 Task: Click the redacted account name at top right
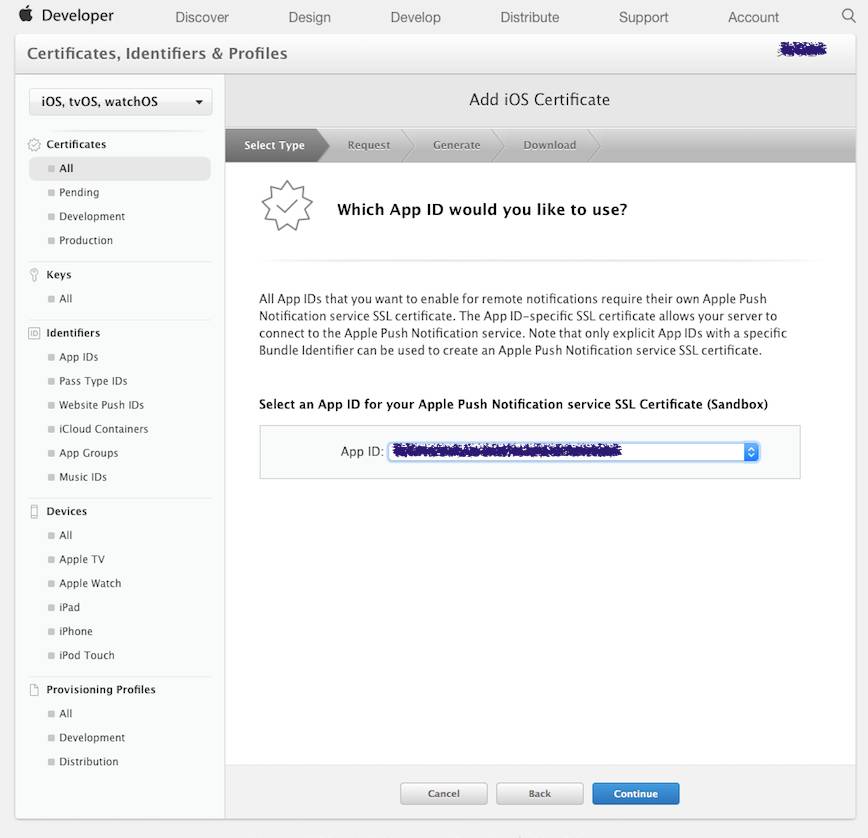pyautogui.click(x=802, y=49)
